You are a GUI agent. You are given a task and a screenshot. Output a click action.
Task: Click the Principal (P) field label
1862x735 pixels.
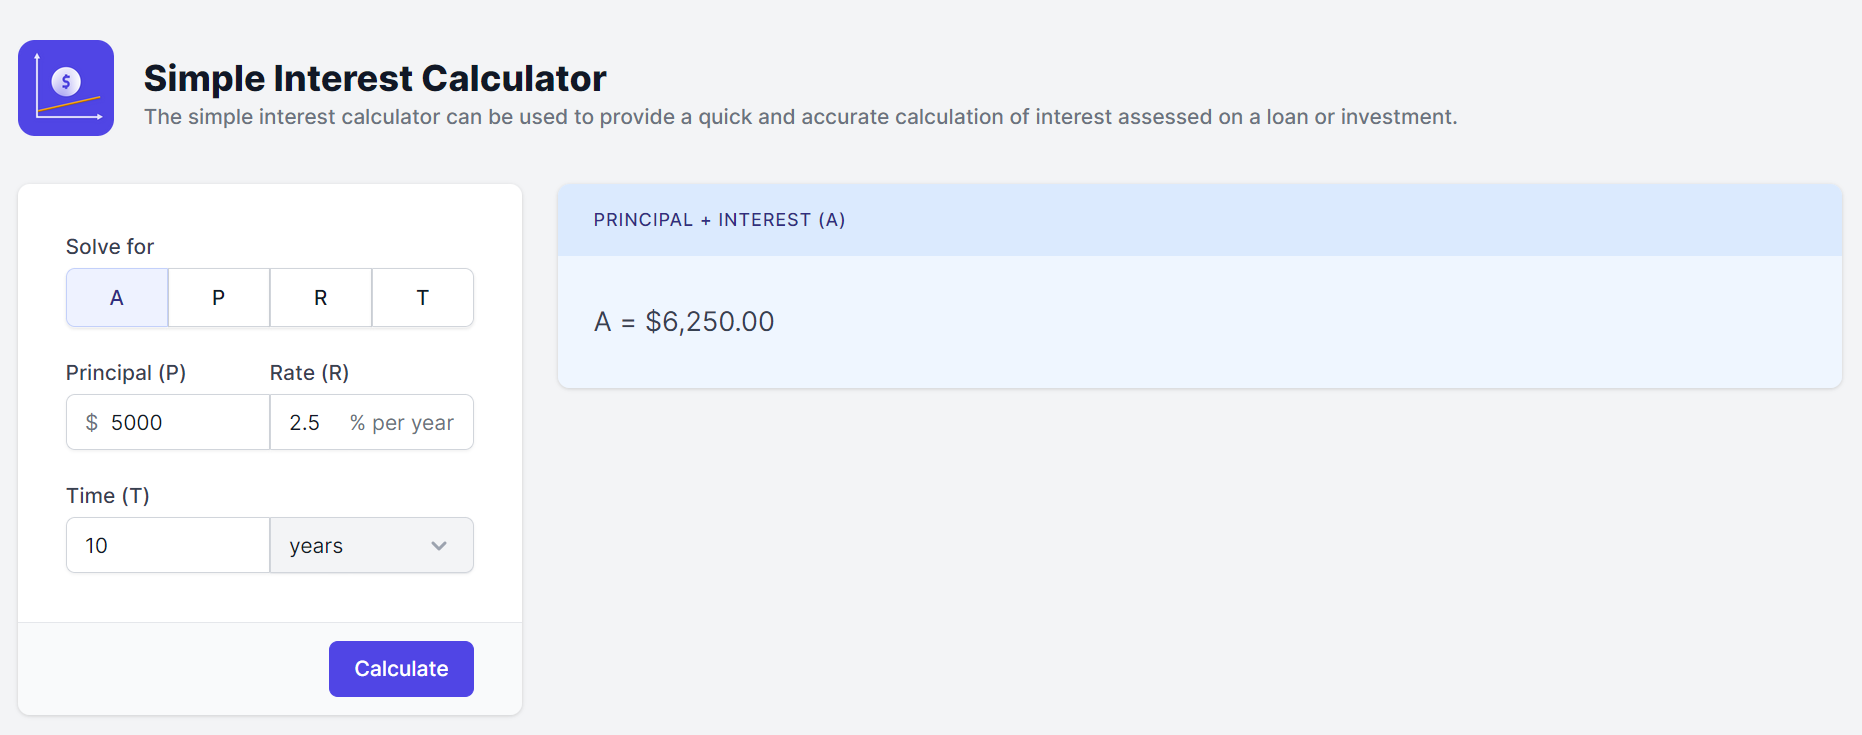point(126,373)
